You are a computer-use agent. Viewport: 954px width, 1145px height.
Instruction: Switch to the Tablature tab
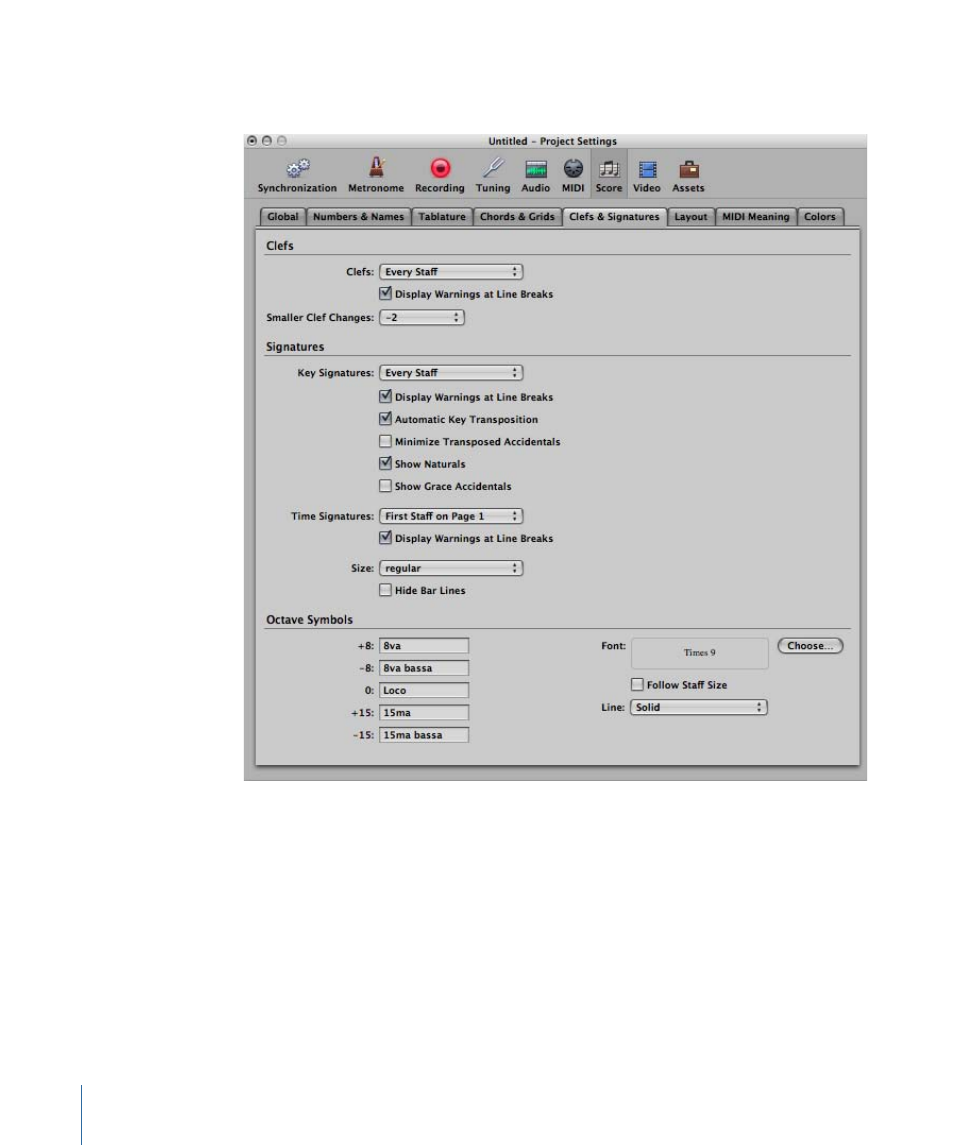[x=442, y=217]
